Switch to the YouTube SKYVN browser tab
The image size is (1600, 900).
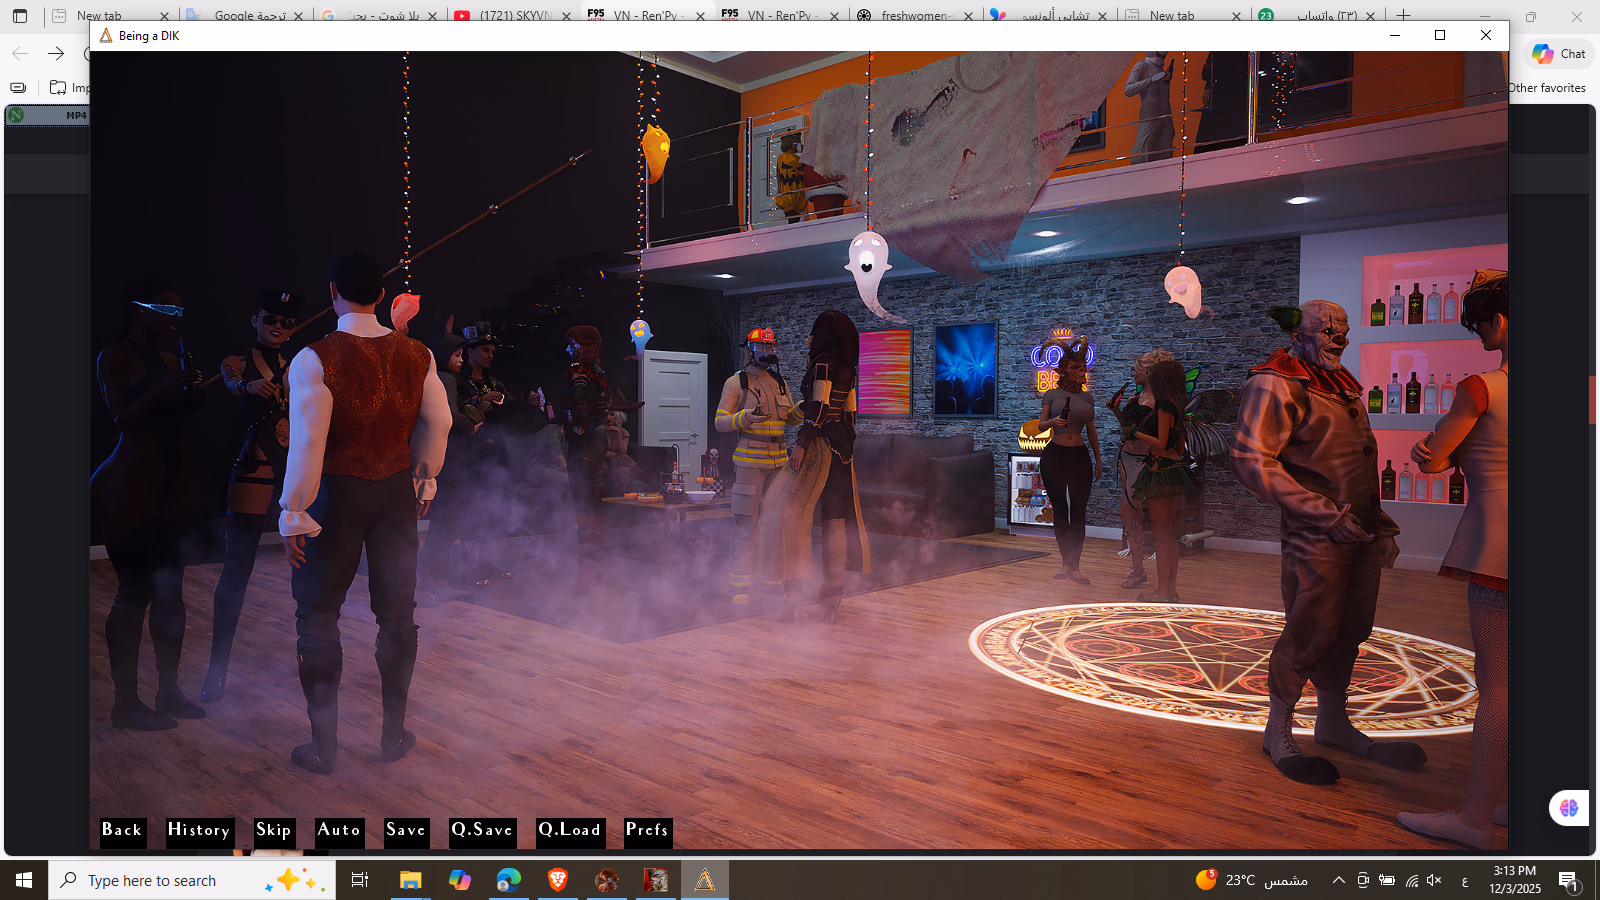(x=510, y=15)
